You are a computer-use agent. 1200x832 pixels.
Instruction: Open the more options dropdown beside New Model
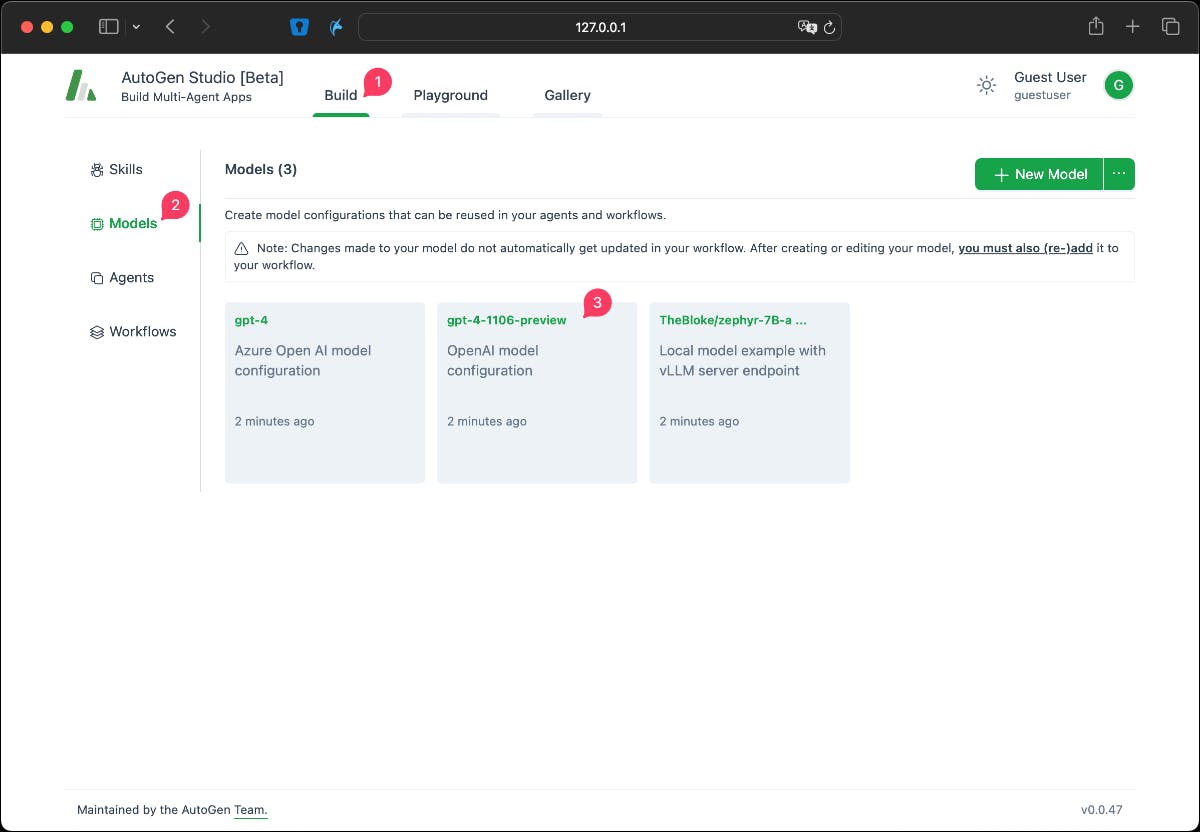(1119, 174)
